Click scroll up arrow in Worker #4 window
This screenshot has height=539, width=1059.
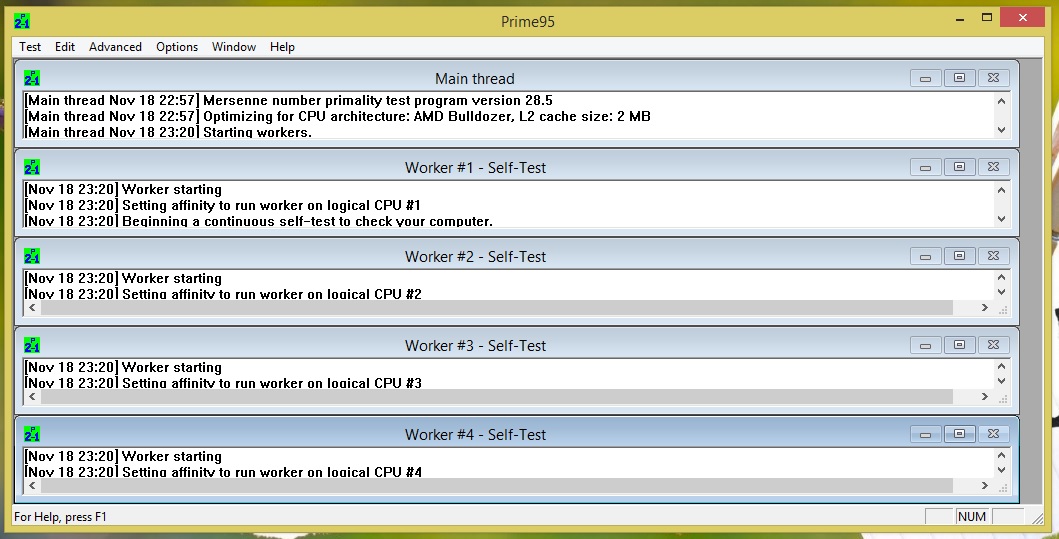[x=1002, y=455]
